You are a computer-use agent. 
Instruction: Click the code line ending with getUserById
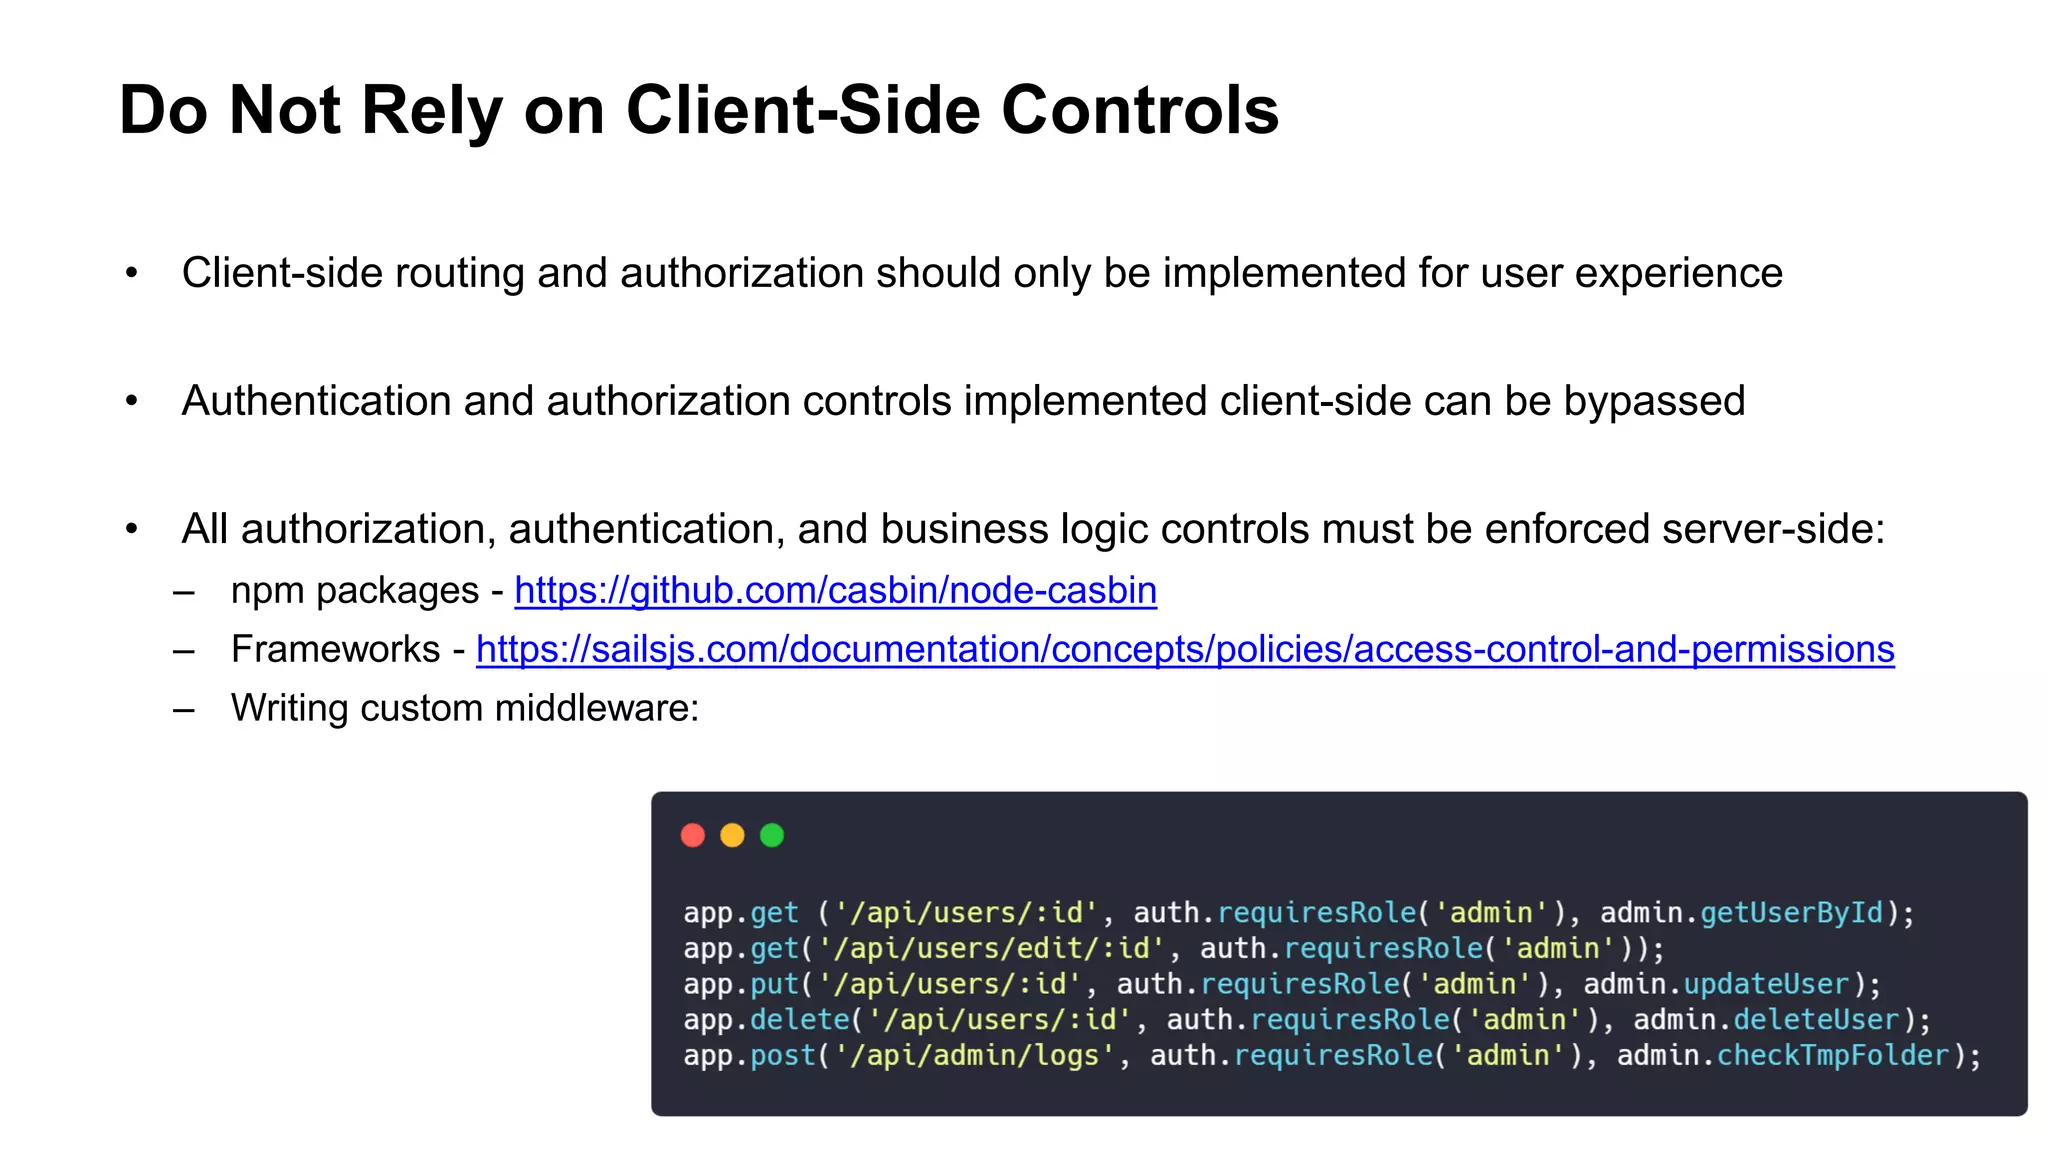[x=1299, y=913]
